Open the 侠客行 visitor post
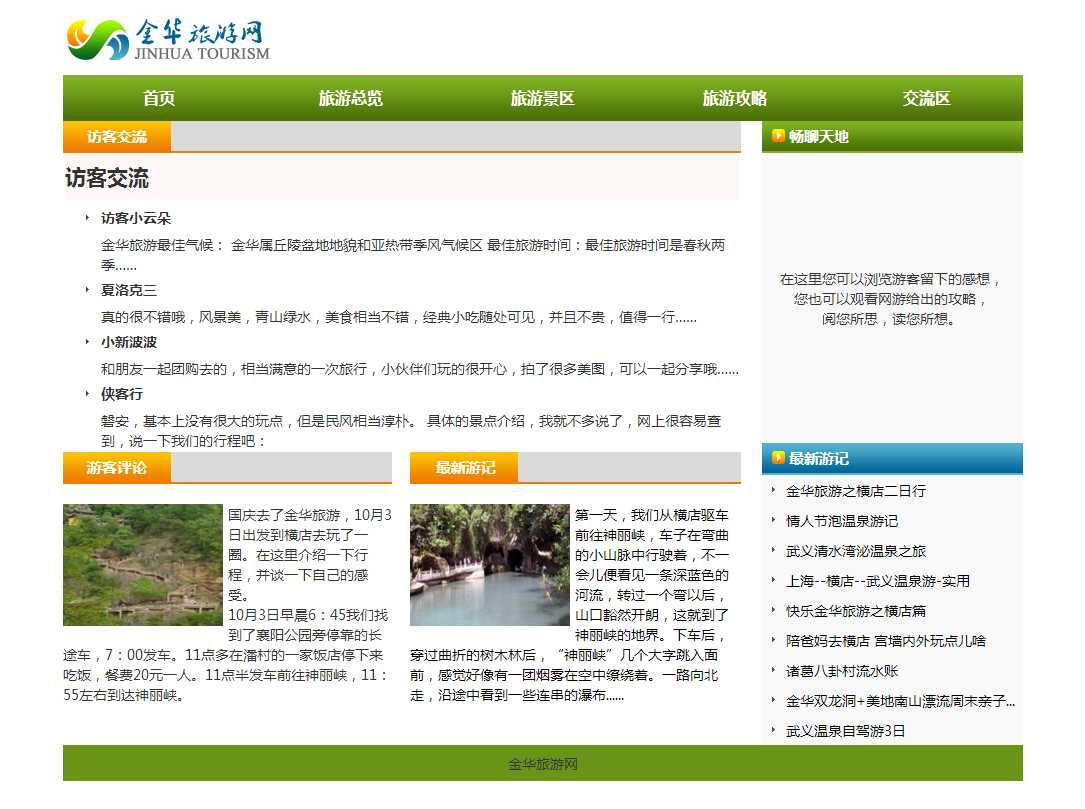Image resolution: width=1085 pixels, height=809 pixels. pyautogui.click(x=122, y=394)
